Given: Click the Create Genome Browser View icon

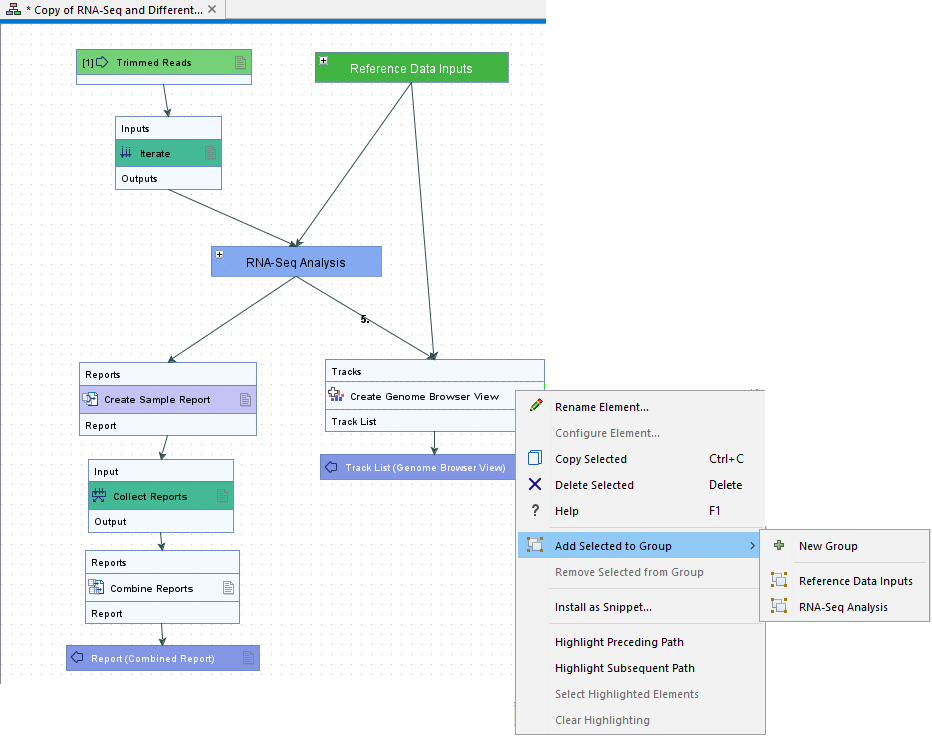Looking at the screenshot, I should 337,395.
